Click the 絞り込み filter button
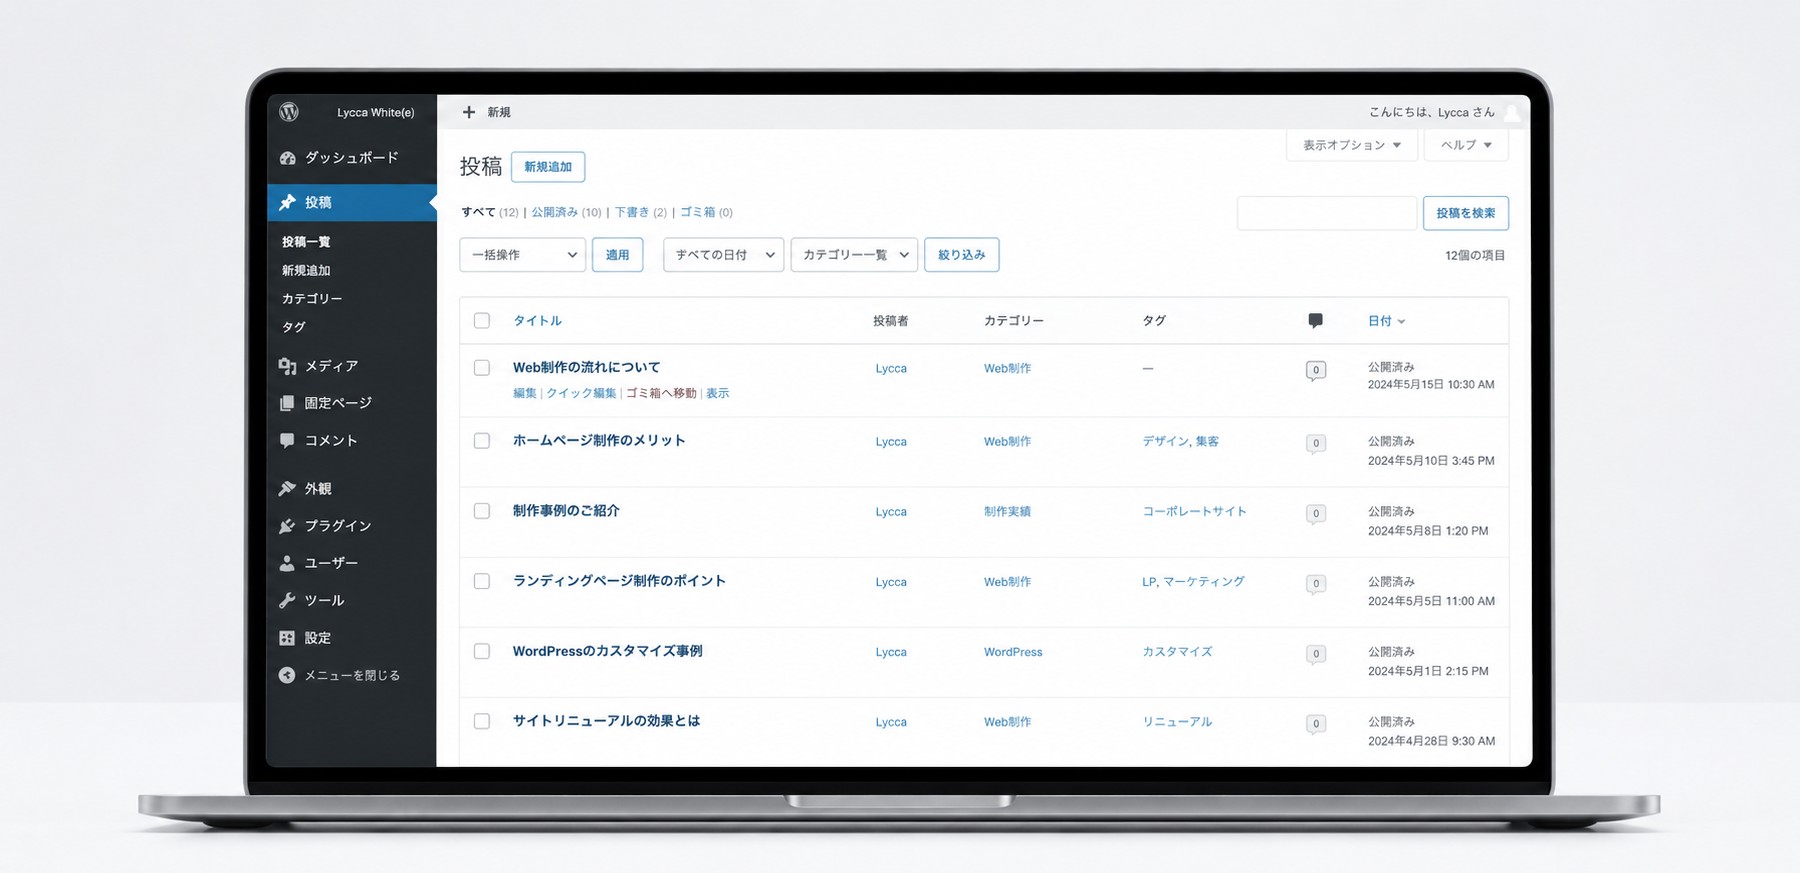1800x873 pixels. click(962, 255)
